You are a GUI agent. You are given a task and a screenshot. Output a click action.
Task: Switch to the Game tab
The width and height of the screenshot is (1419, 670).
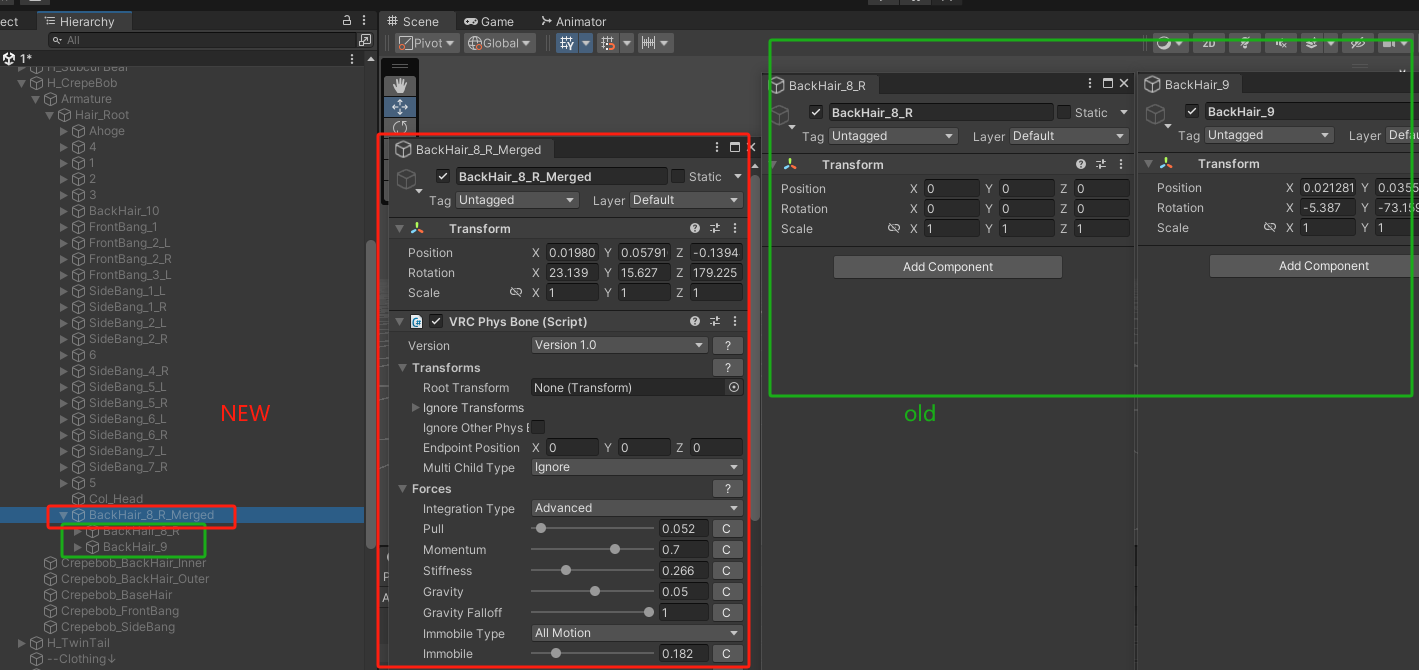[x=491, y=20]
